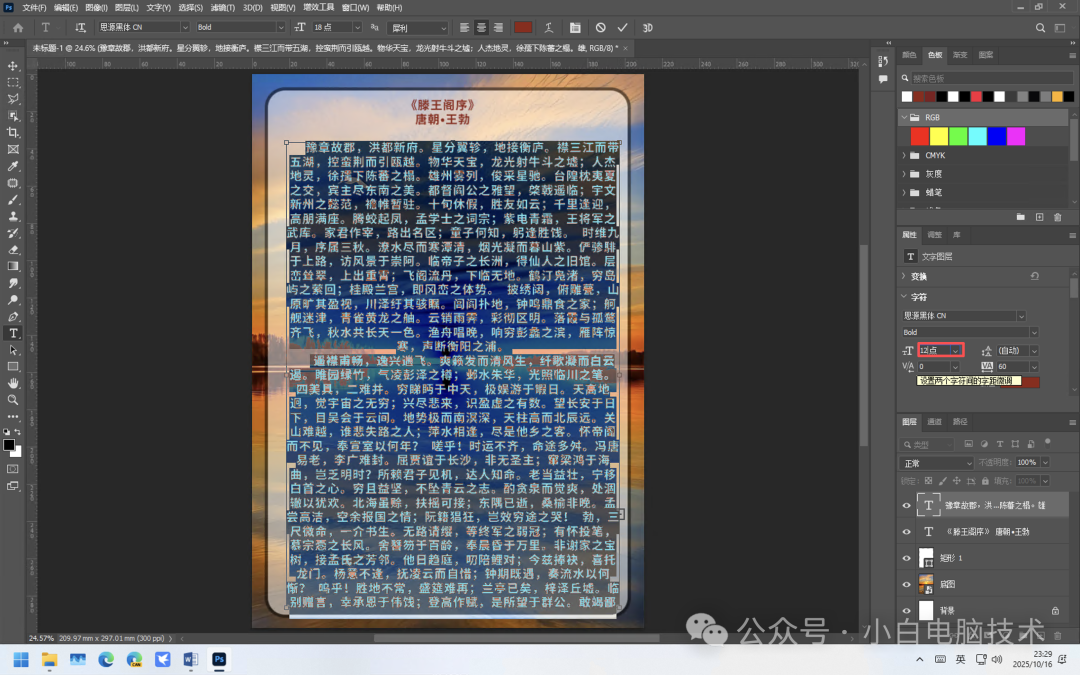This screenshot has height=675, width=1080.
Task: Expand the 变换 section in Properties
Action: point(904,276)
